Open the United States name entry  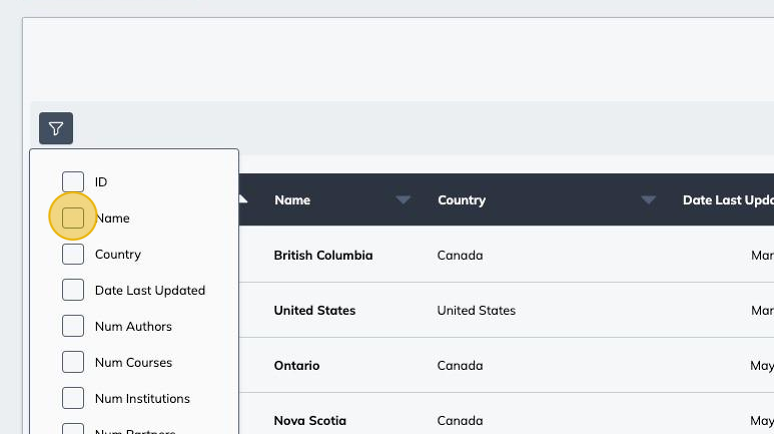click(x=314, y=310)
